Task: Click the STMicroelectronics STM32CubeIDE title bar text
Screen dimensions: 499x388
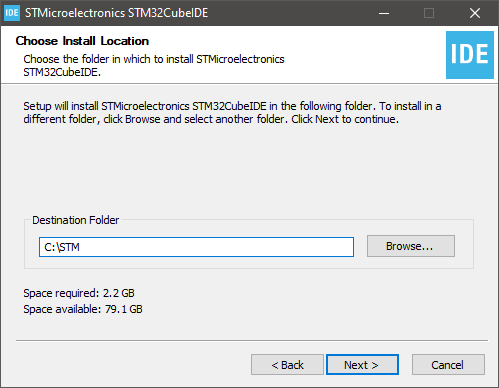Action: [117, 13]
